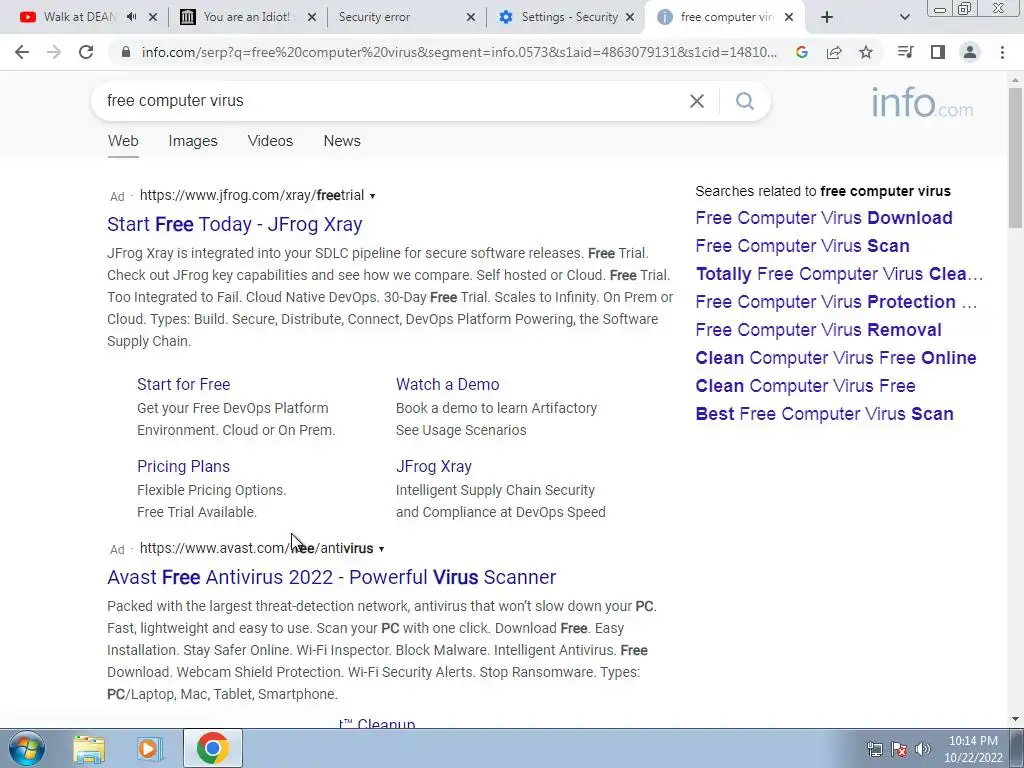This screenshot has height=768, width=1024.
Task: Click the Google icon in address bar
Action: (x=802, y=52)
